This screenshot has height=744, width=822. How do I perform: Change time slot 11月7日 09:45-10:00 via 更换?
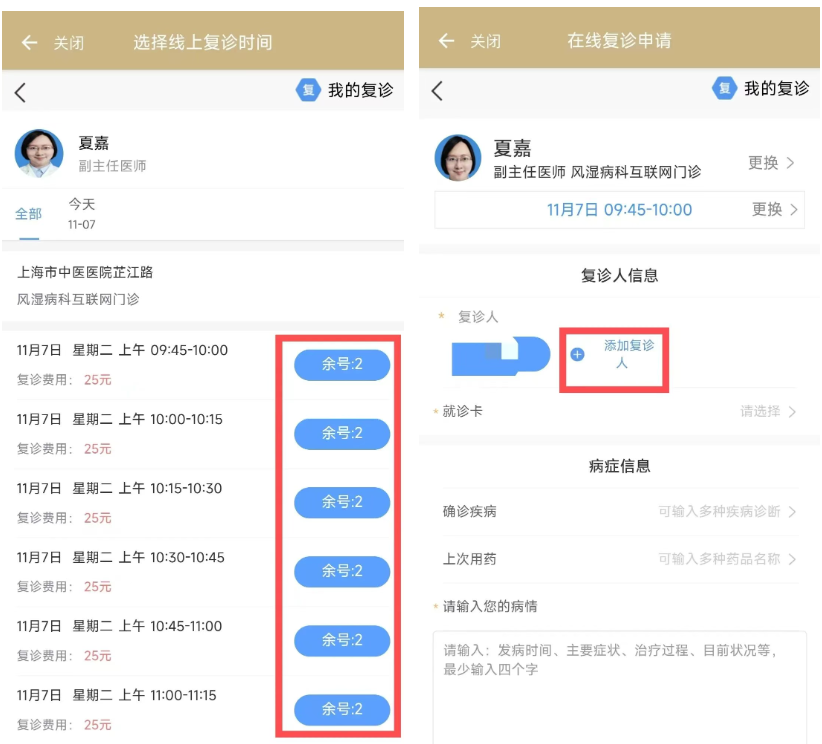(775, 209)
